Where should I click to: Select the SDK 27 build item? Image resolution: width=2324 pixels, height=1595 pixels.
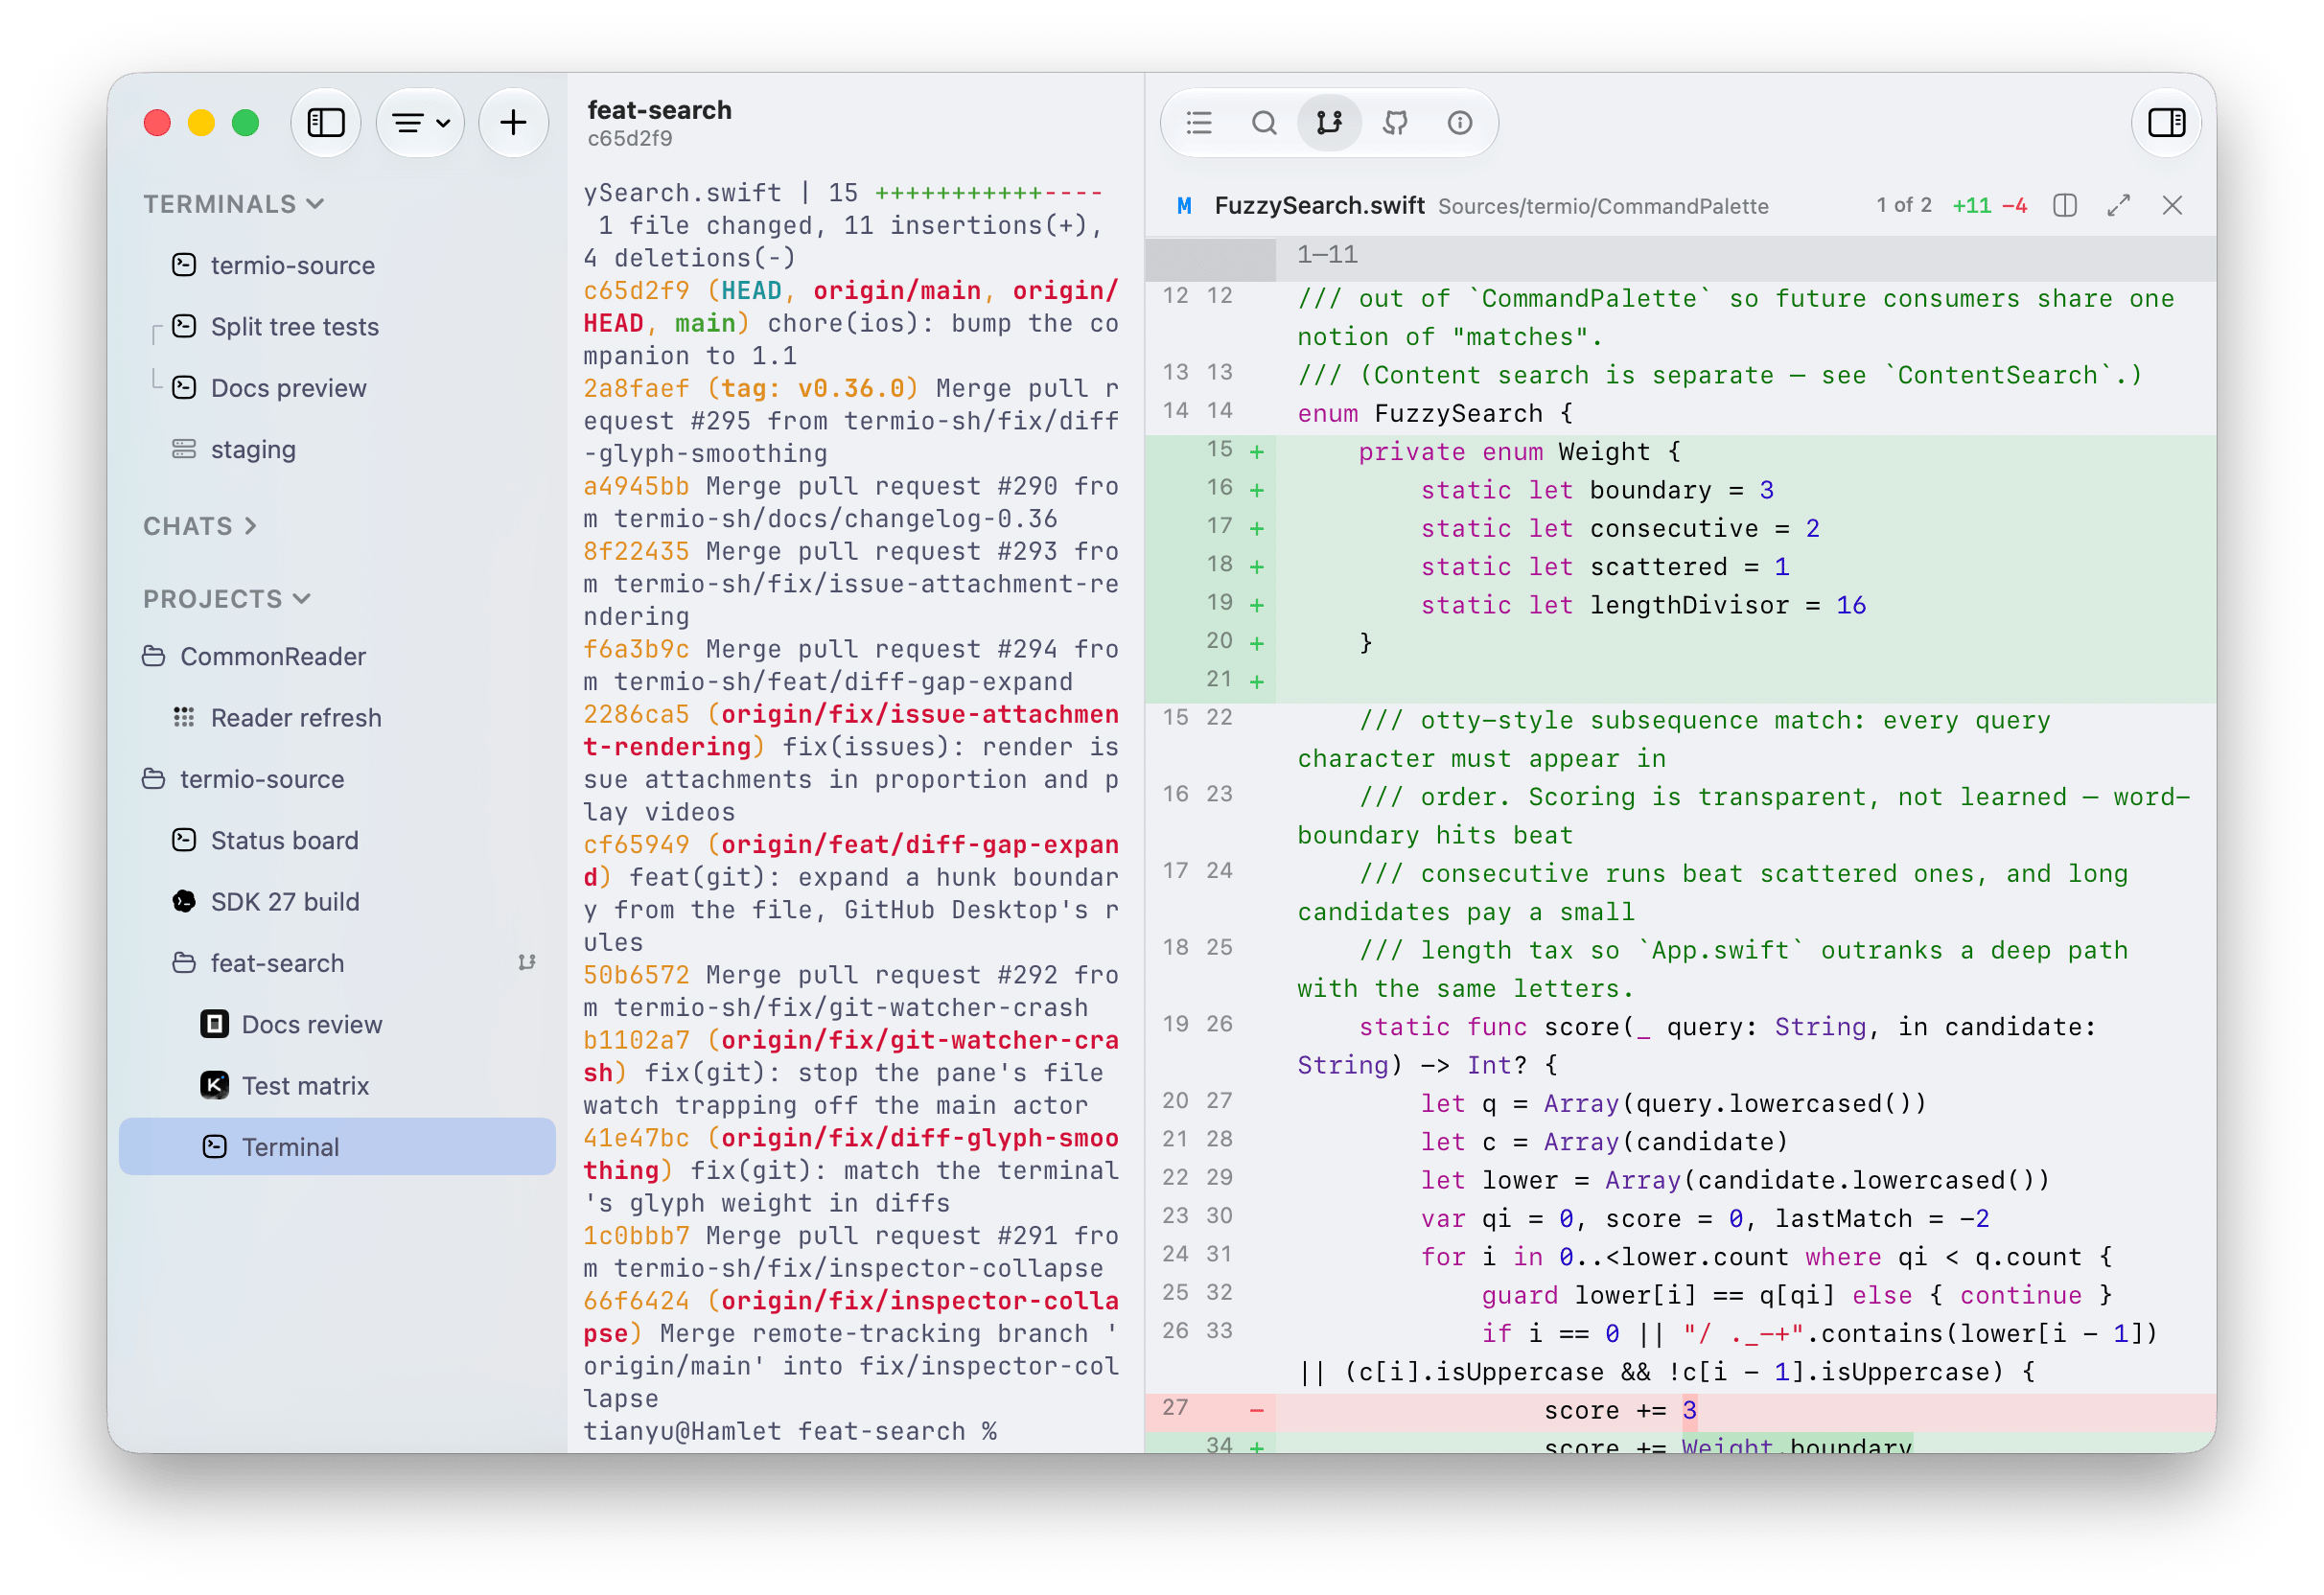pyautogui.click(x=337, y=902)
